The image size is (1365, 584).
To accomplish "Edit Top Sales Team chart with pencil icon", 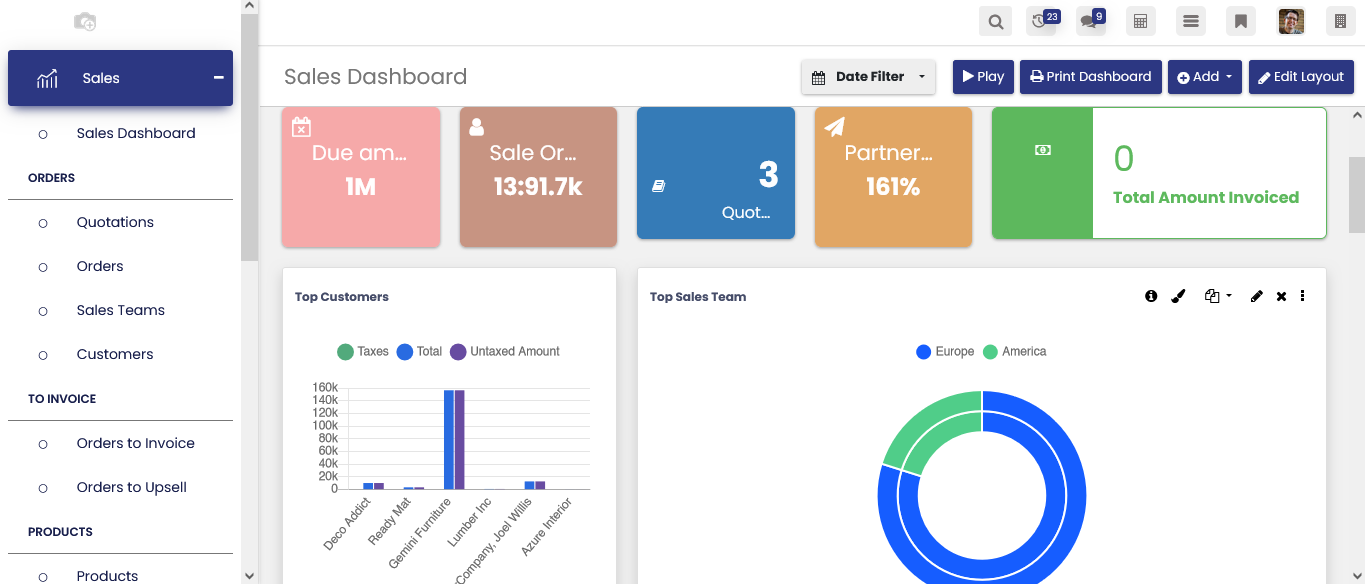I will click(x=1257, y=296).
